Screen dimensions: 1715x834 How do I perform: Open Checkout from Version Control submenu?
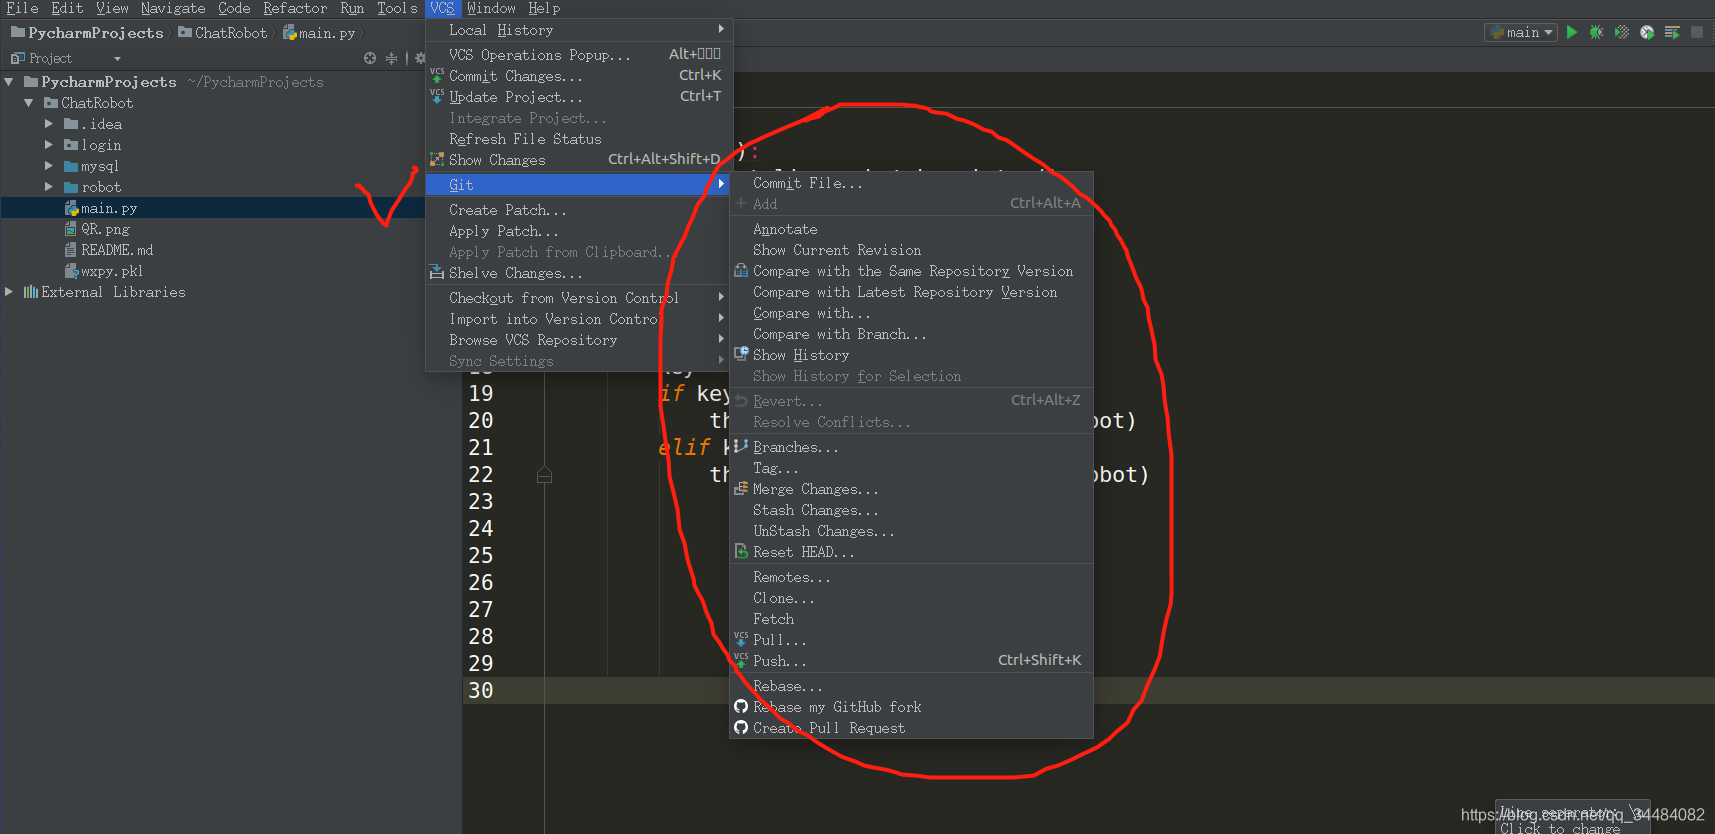coord(579,298)
